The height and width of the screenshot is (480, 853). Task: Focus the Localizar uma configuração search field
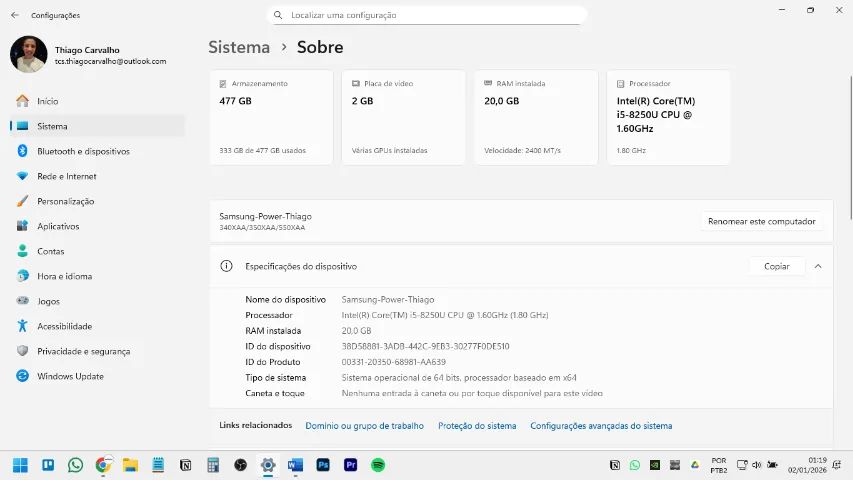pos(427,15)
